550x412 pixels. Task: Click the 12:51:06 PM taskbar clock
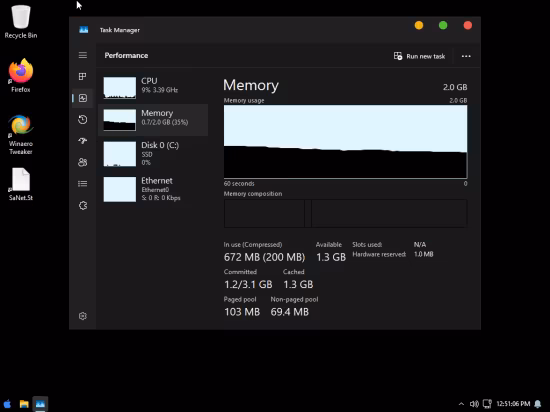point(513,404)
